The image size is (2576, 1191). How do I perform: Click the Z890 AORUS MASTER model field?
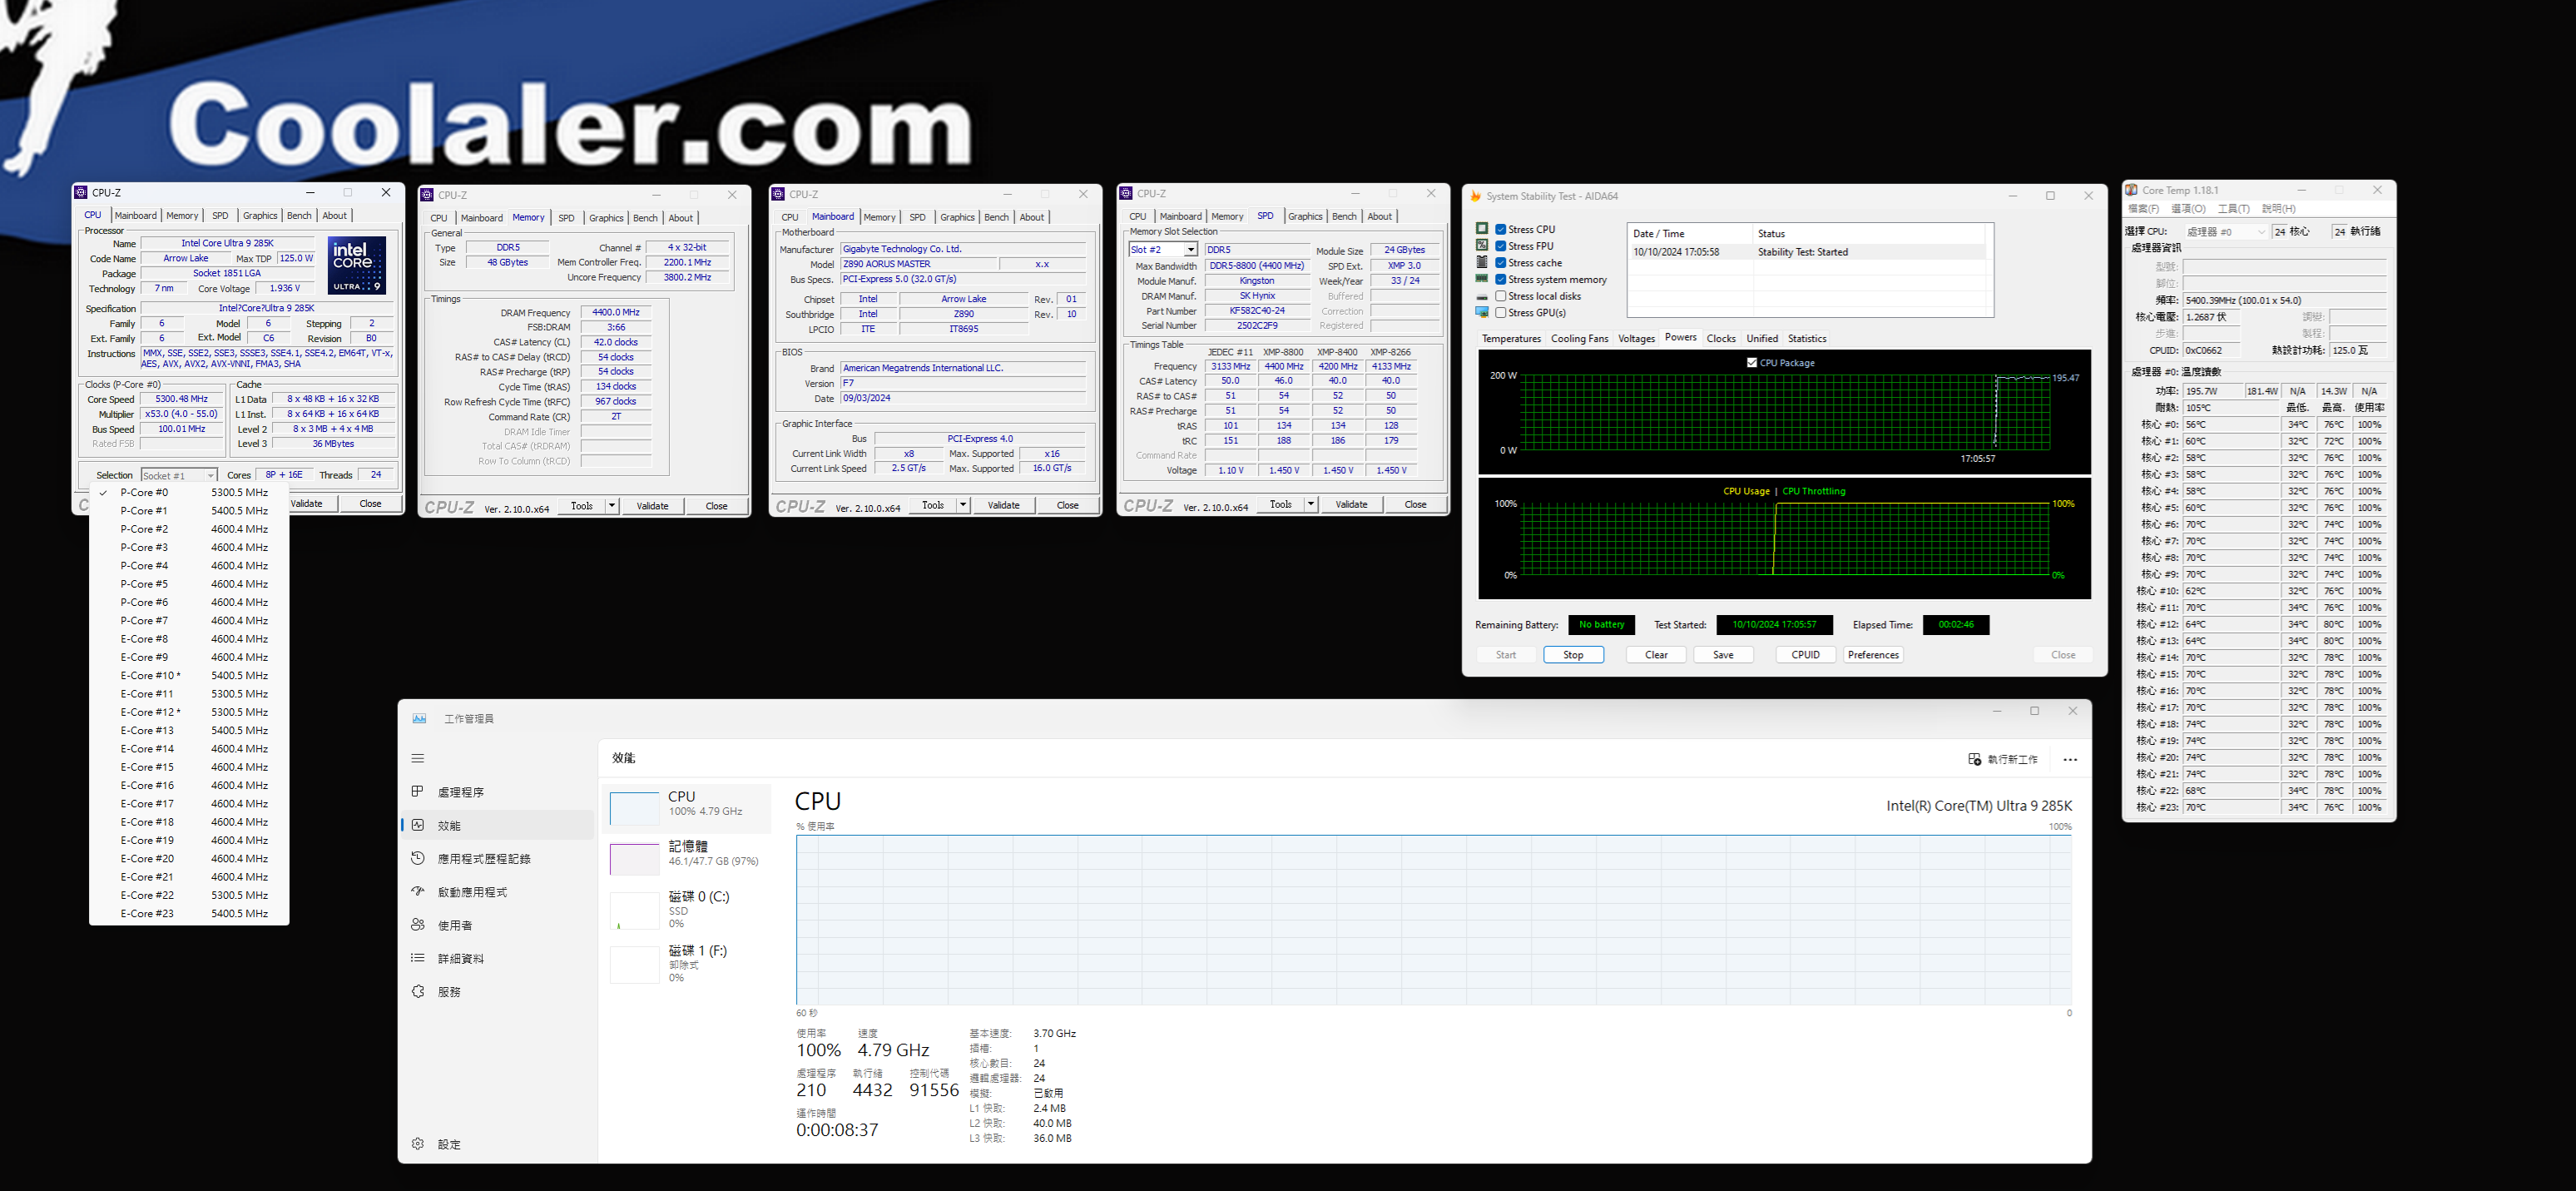[918, 264]
